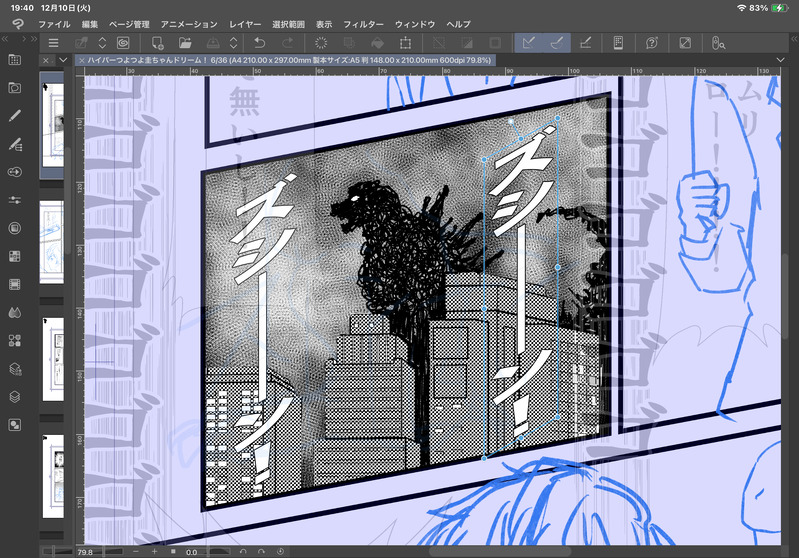Screen dimensions: 799x558
Task: Collapse the left palette dock arrows
Action: tap(5, 39)
